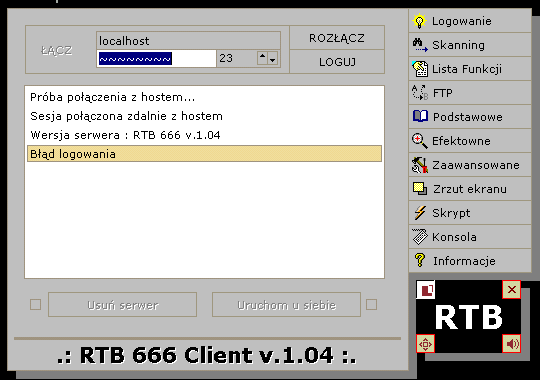The height and width of the screenshot is (380, 540).
Task: Select Skanning binoculars icon
Action: [x=420, y=45]
